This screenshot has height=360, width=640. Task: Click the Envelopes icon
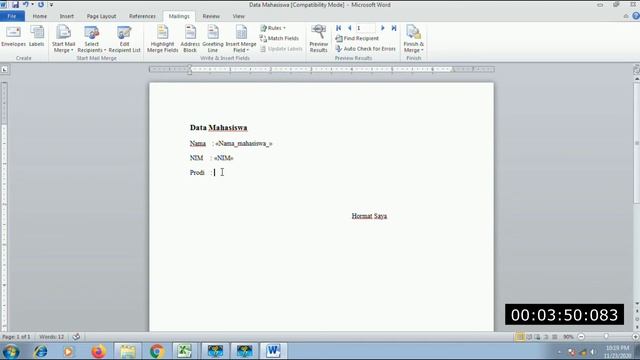click(x=13, y=37)
